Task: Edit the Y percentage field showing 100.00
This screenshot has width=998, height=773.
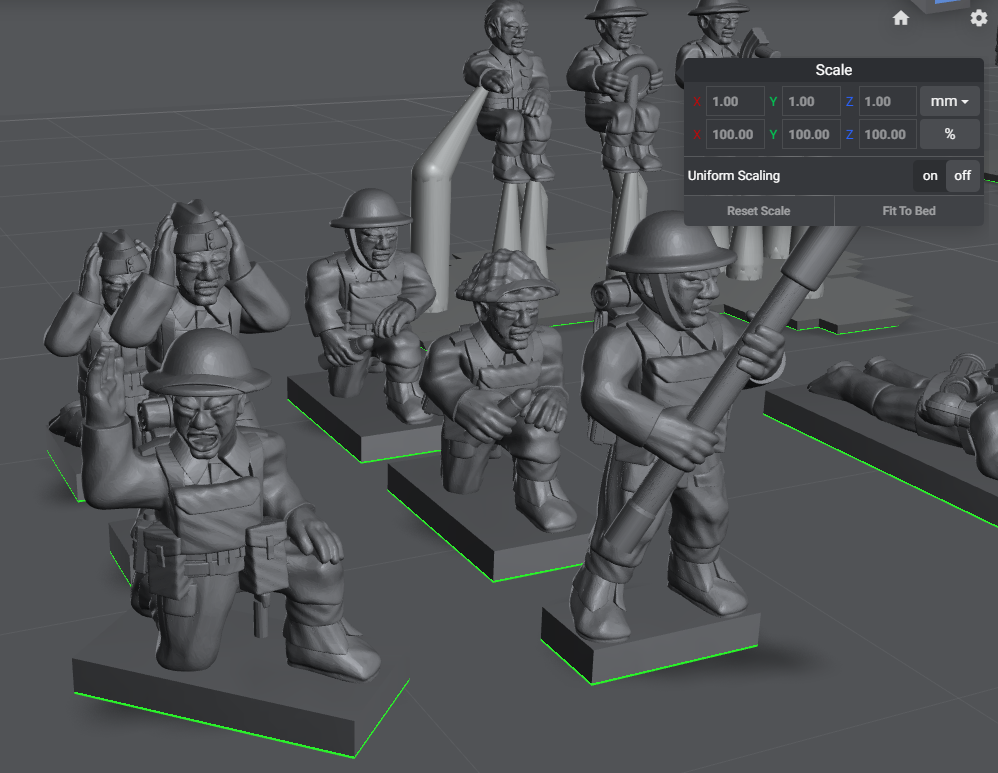Action: (x=810, y=133)
